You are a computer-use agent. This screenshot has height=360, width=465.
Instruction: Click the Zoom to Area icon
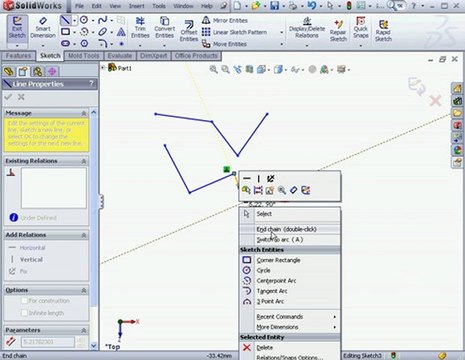[226, 70]
